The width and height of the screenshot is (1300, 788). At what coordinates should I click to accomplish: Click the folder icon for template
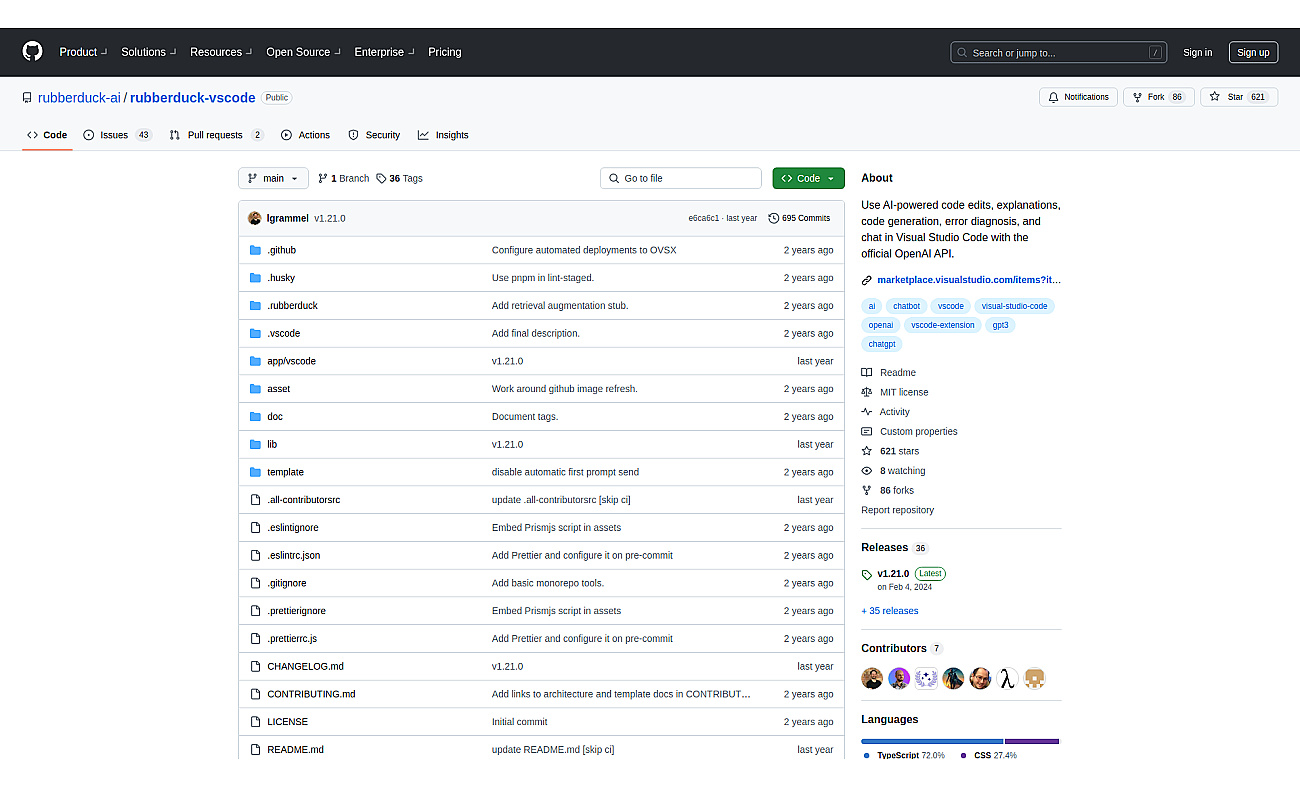pyautogui.click(x=256, y=472)
